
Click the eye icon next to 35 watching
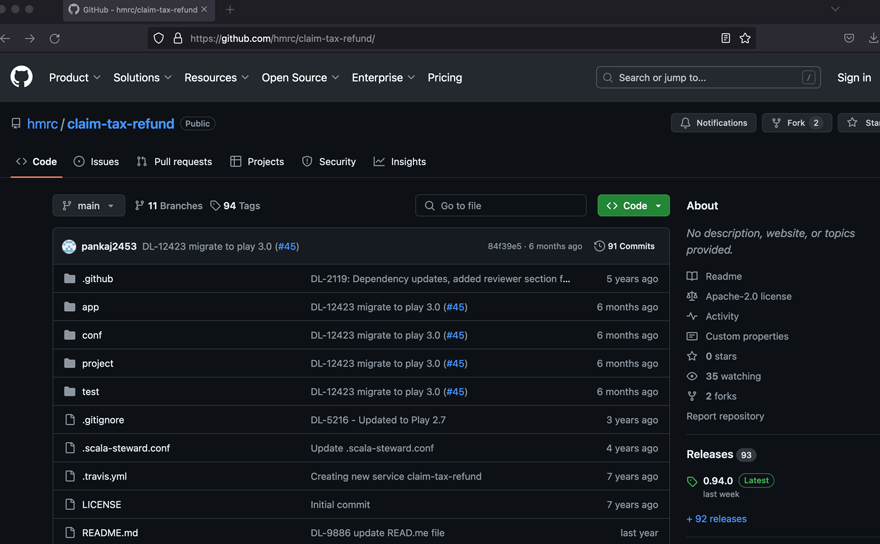[x=692, y=376]
